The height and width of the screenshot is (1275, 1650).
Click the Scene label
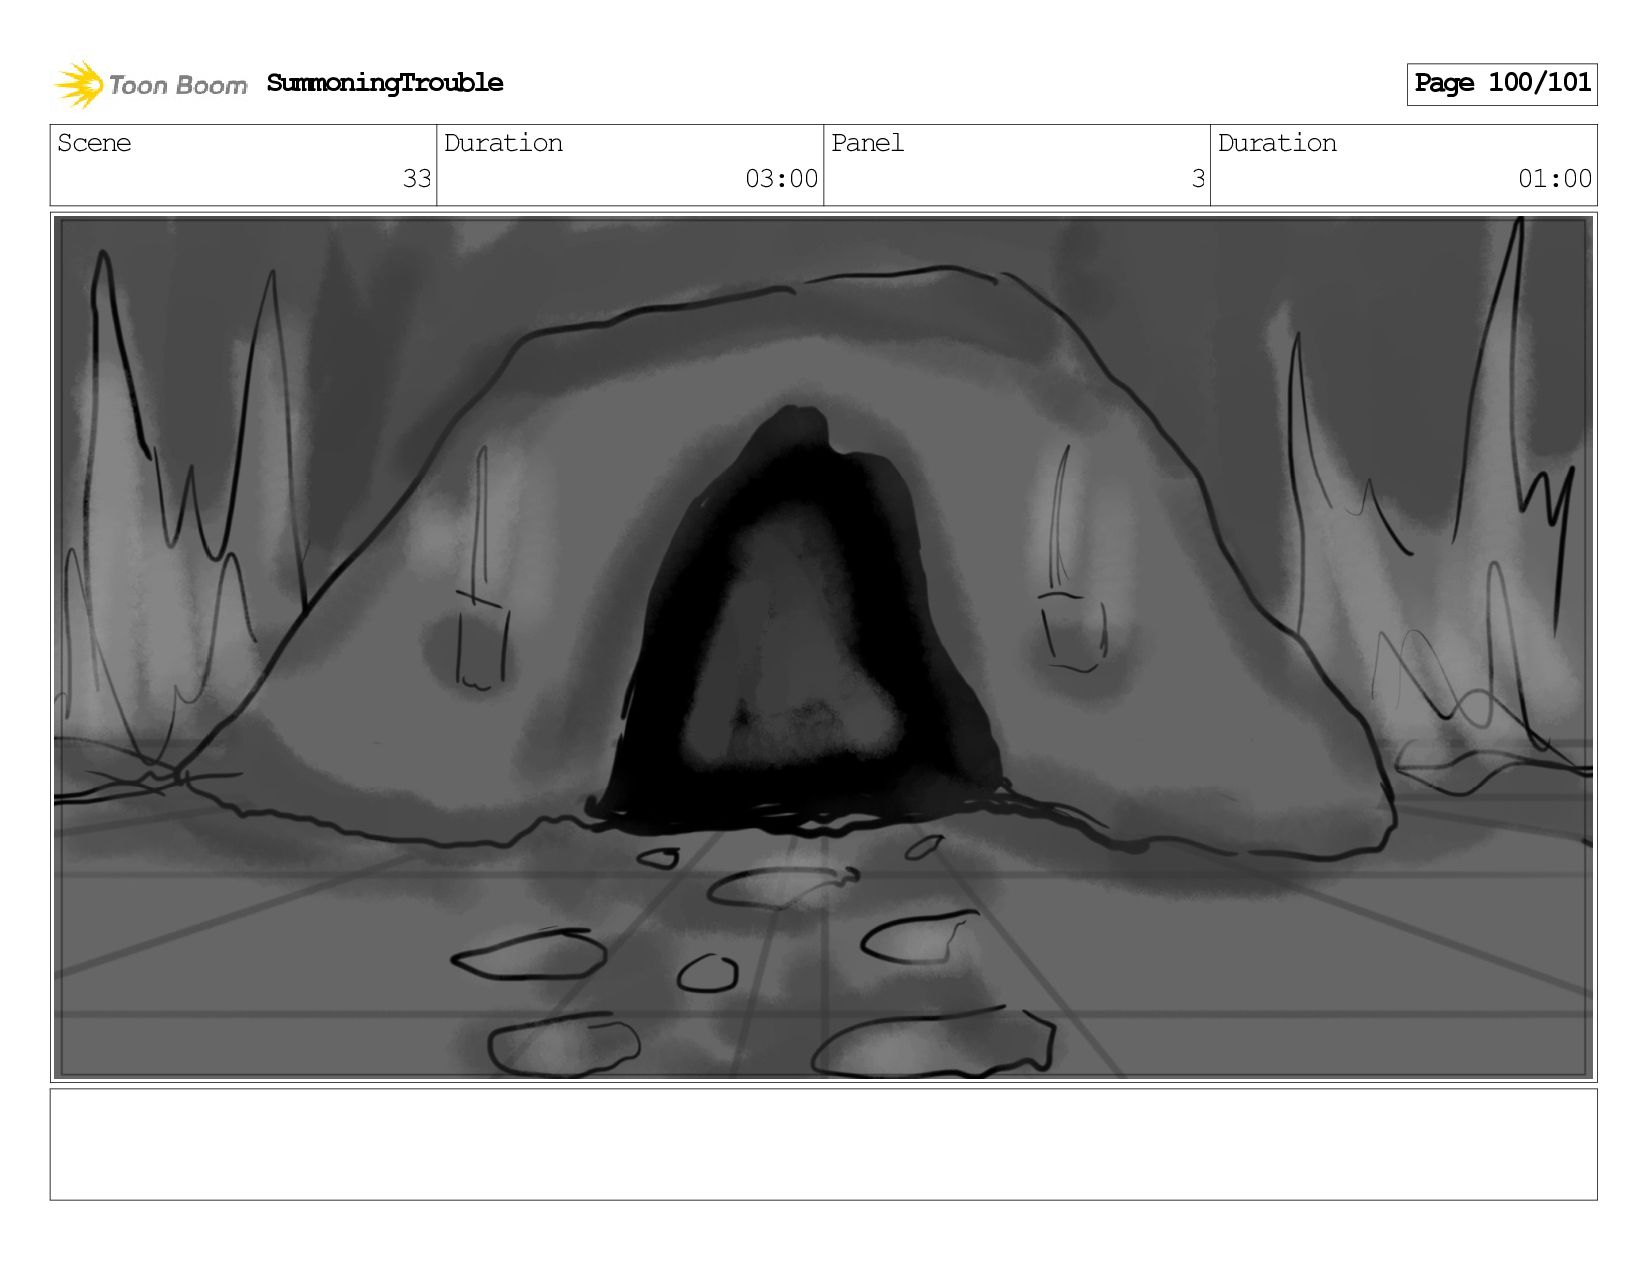tap(94, 143)
